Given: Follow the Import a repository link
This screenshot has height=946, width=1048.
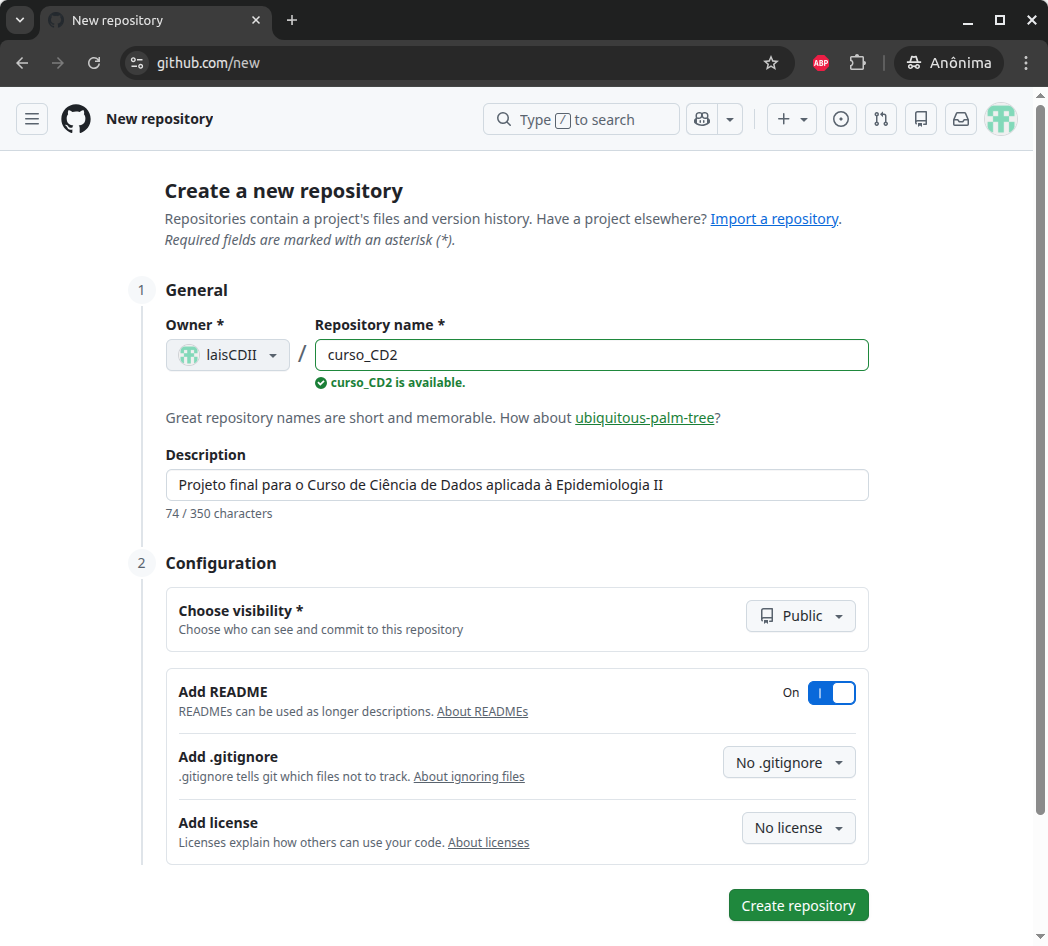Looking at the screenshot, I should click(x=774, y=219).
